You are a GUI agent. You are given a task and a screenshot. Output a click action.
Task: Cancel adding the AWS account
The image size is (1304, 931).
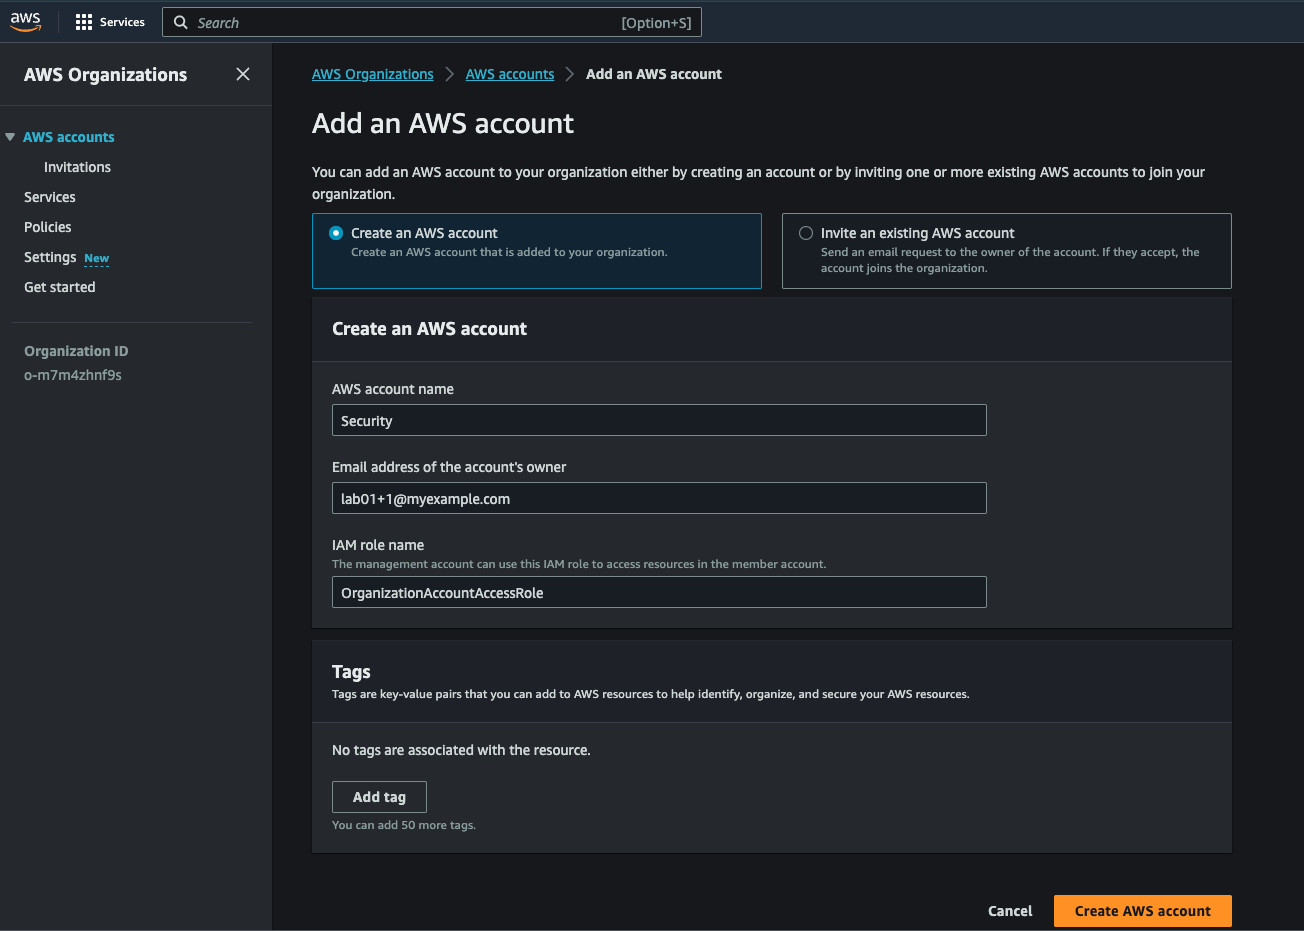pyautogui.click(x=1010, y=911)
